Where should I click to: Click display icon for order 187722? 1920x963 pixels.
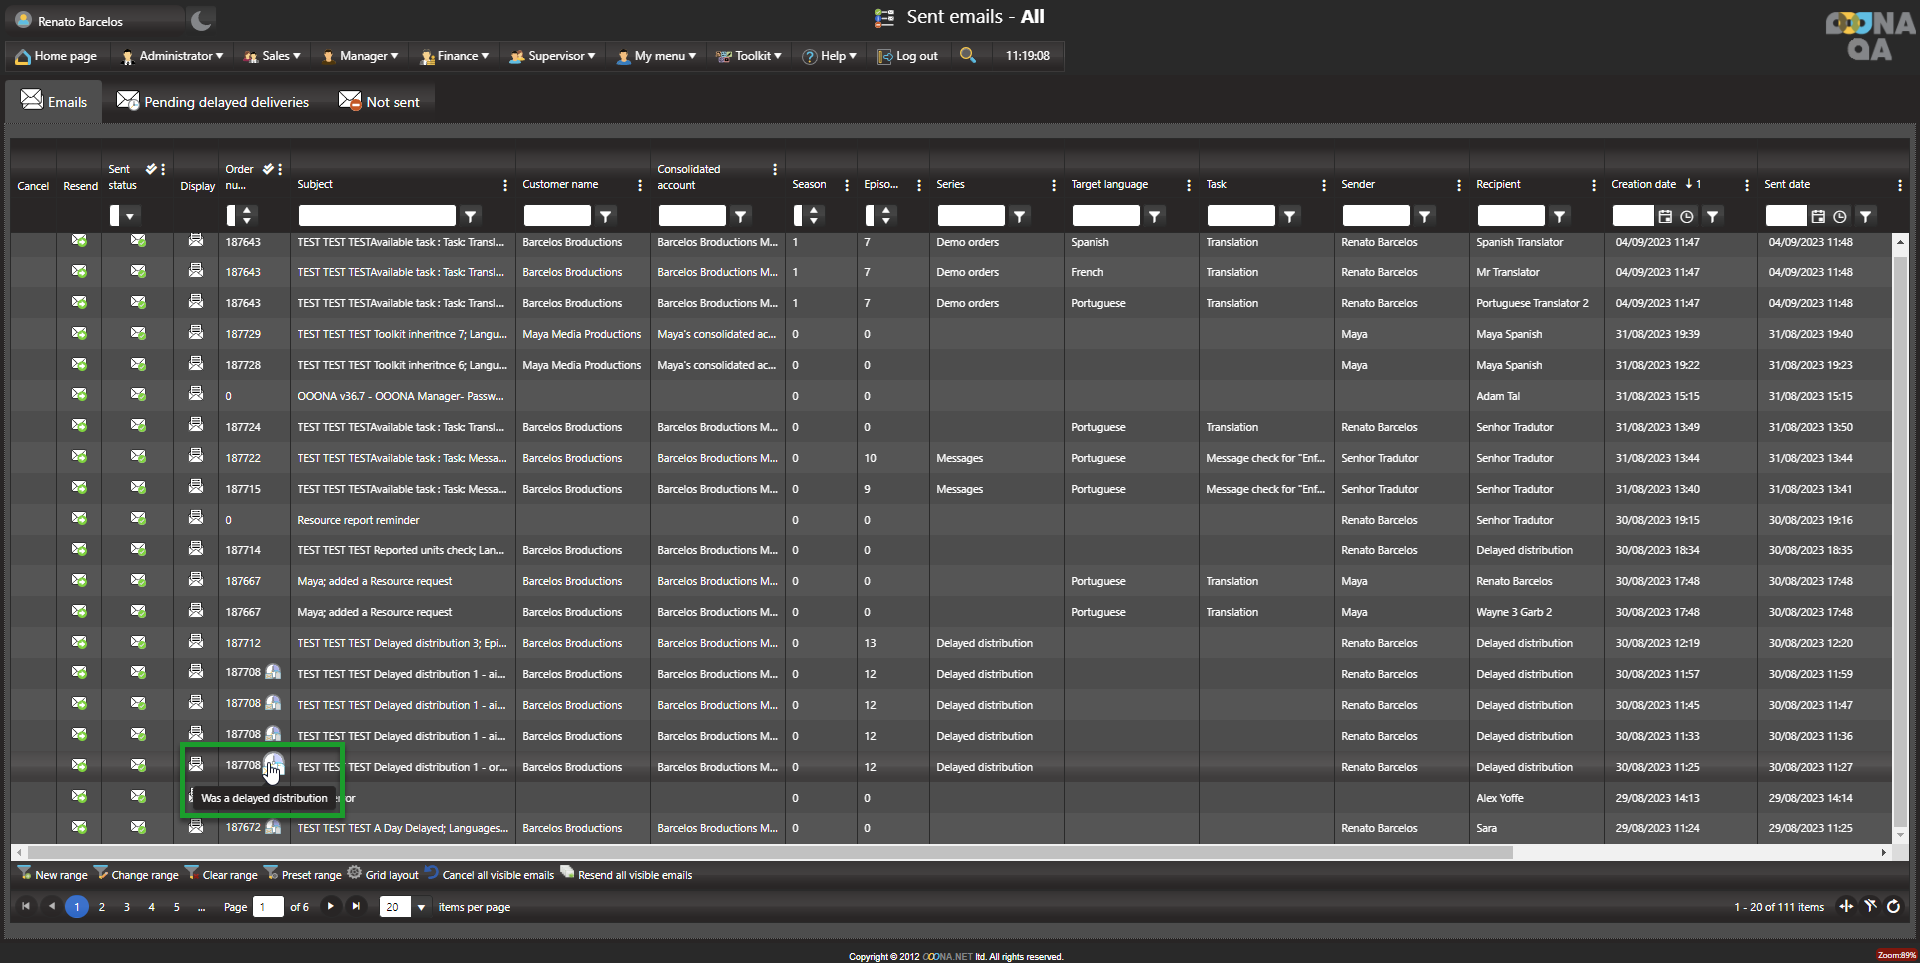(x=196, y=457)
